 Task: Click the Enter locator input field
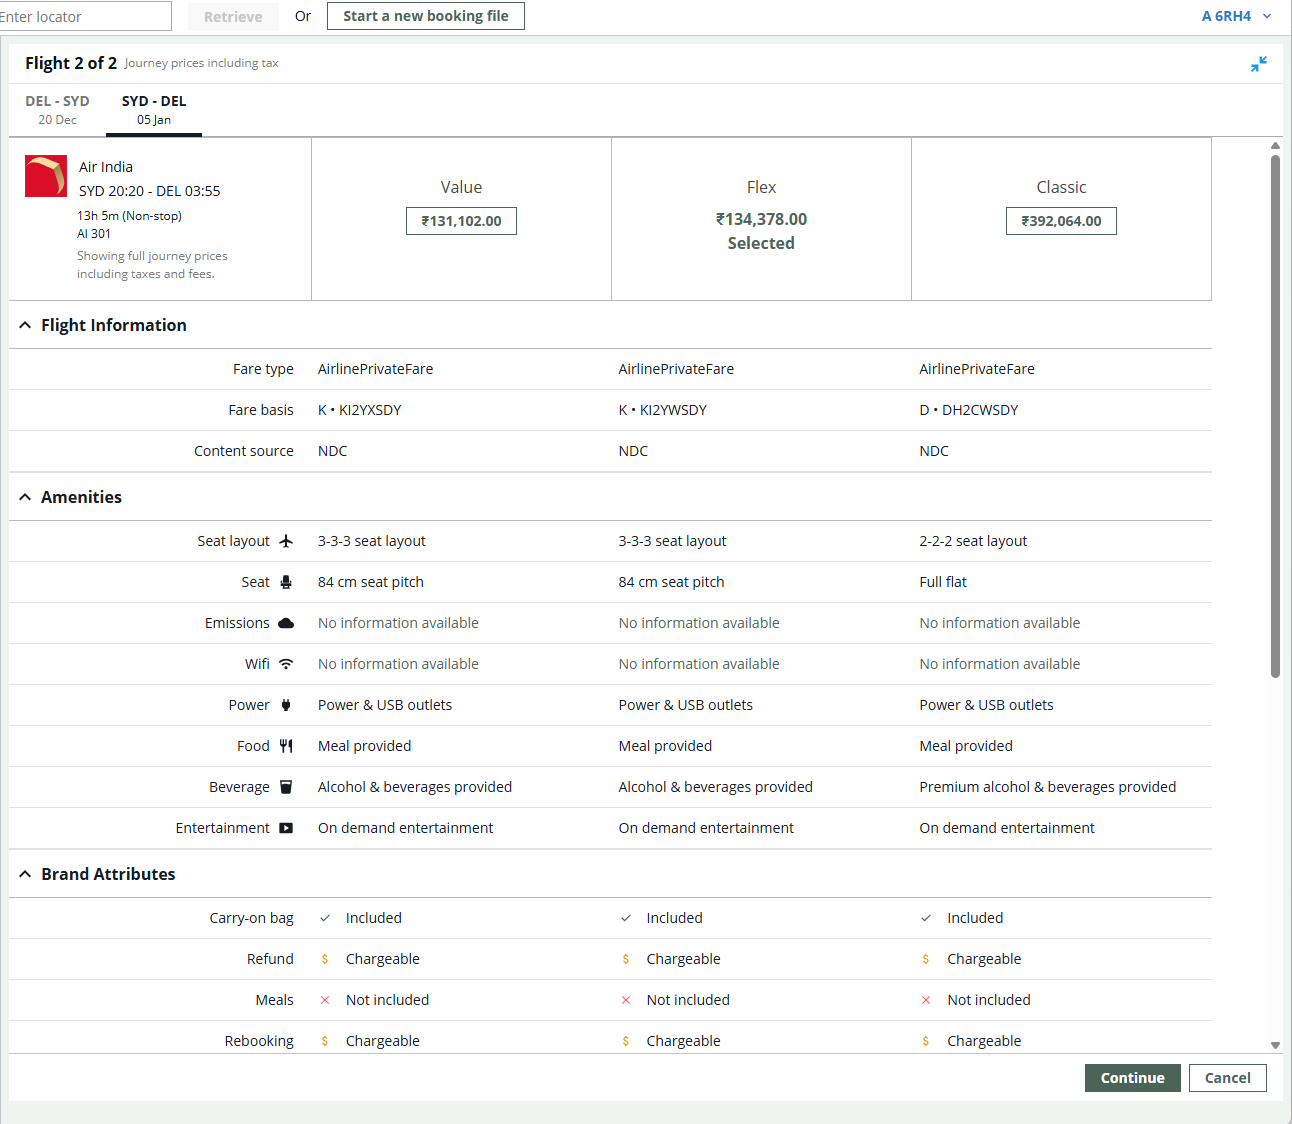(x=84, y=16)
